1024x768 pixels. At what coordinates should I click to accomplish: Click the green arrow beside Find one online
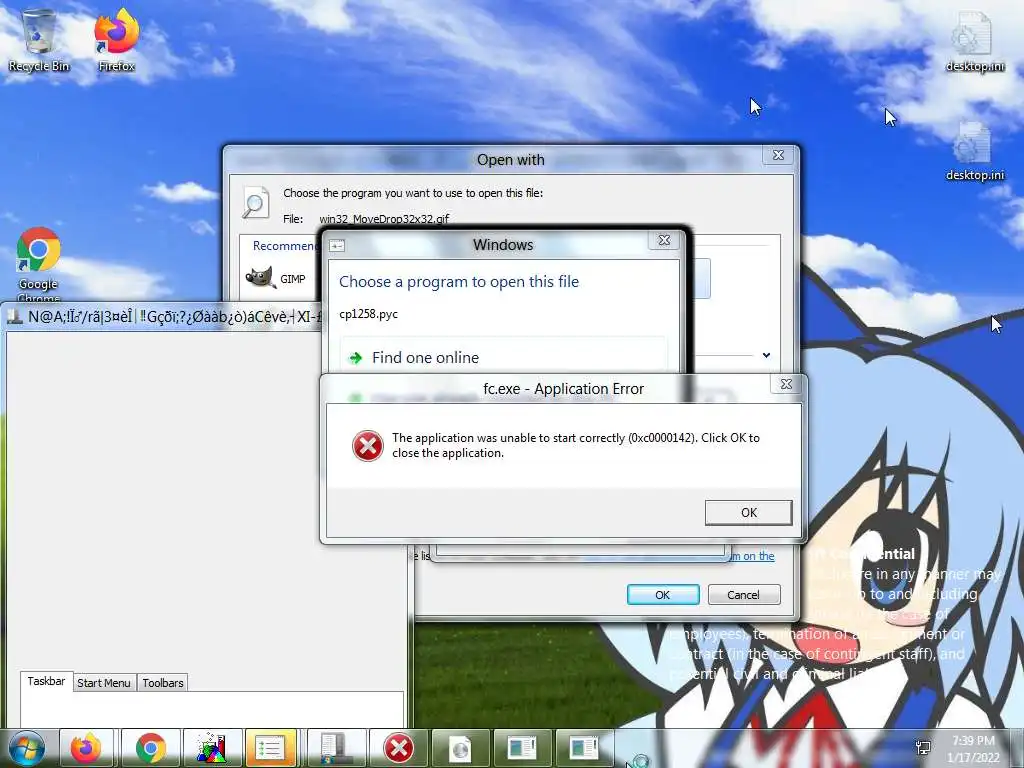click(x=355, y=357)
